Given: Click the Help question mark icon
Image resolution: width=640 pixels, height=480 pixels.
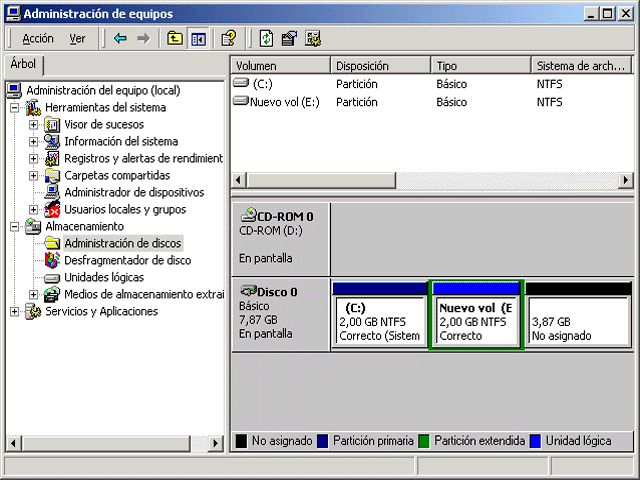Looking at the screenshot, I should 229,39.
